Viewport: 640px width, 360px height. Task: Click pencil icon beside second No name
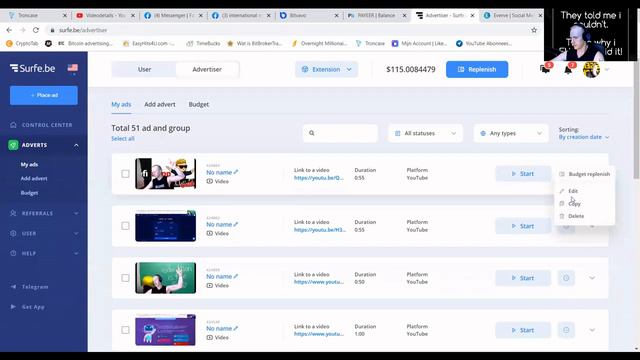236,224
